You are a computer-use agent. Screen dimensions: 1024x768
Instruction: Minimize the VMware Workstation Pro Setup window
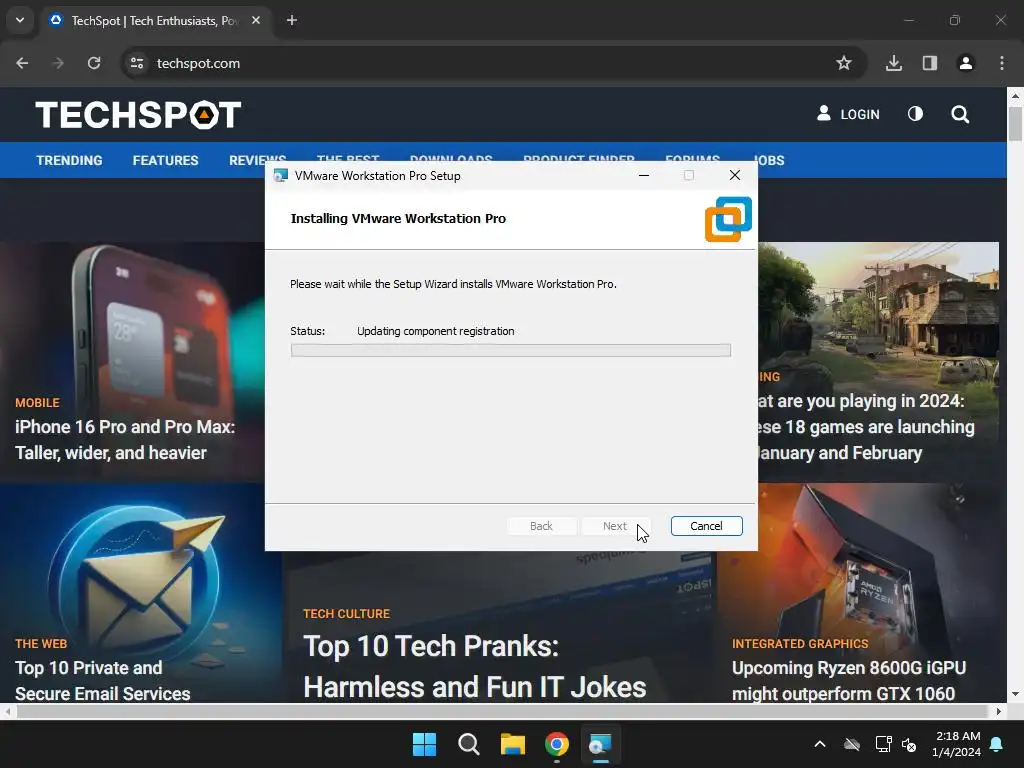[644, 175]
